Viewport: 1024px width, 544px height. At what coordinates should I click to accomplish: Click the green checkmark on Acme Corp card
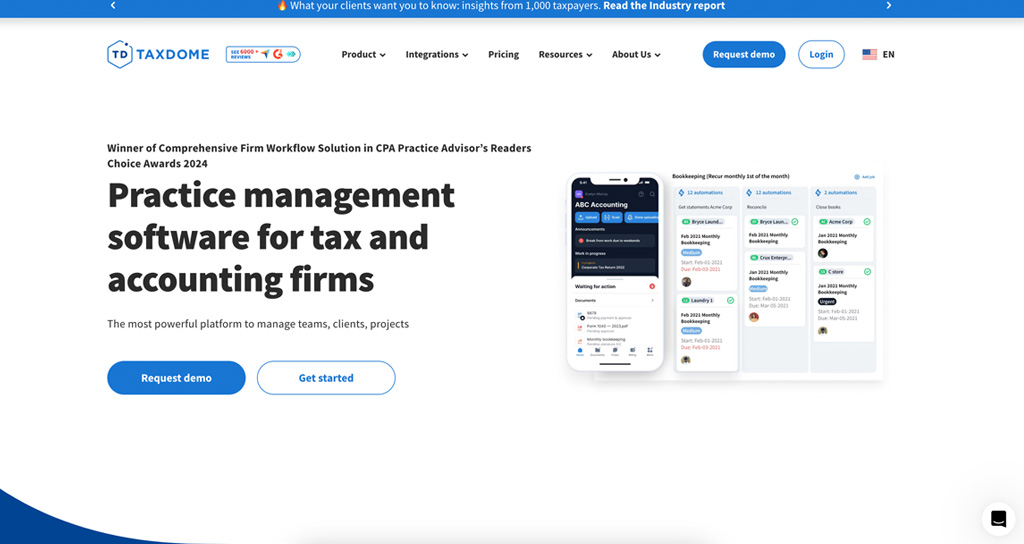(867, 222)
